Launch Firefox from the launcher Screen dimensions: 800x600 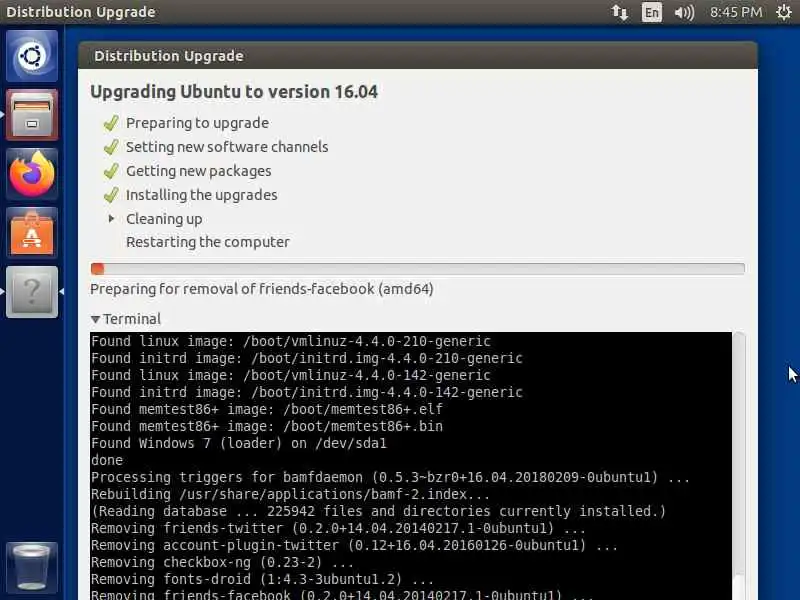tap(32, 173)
